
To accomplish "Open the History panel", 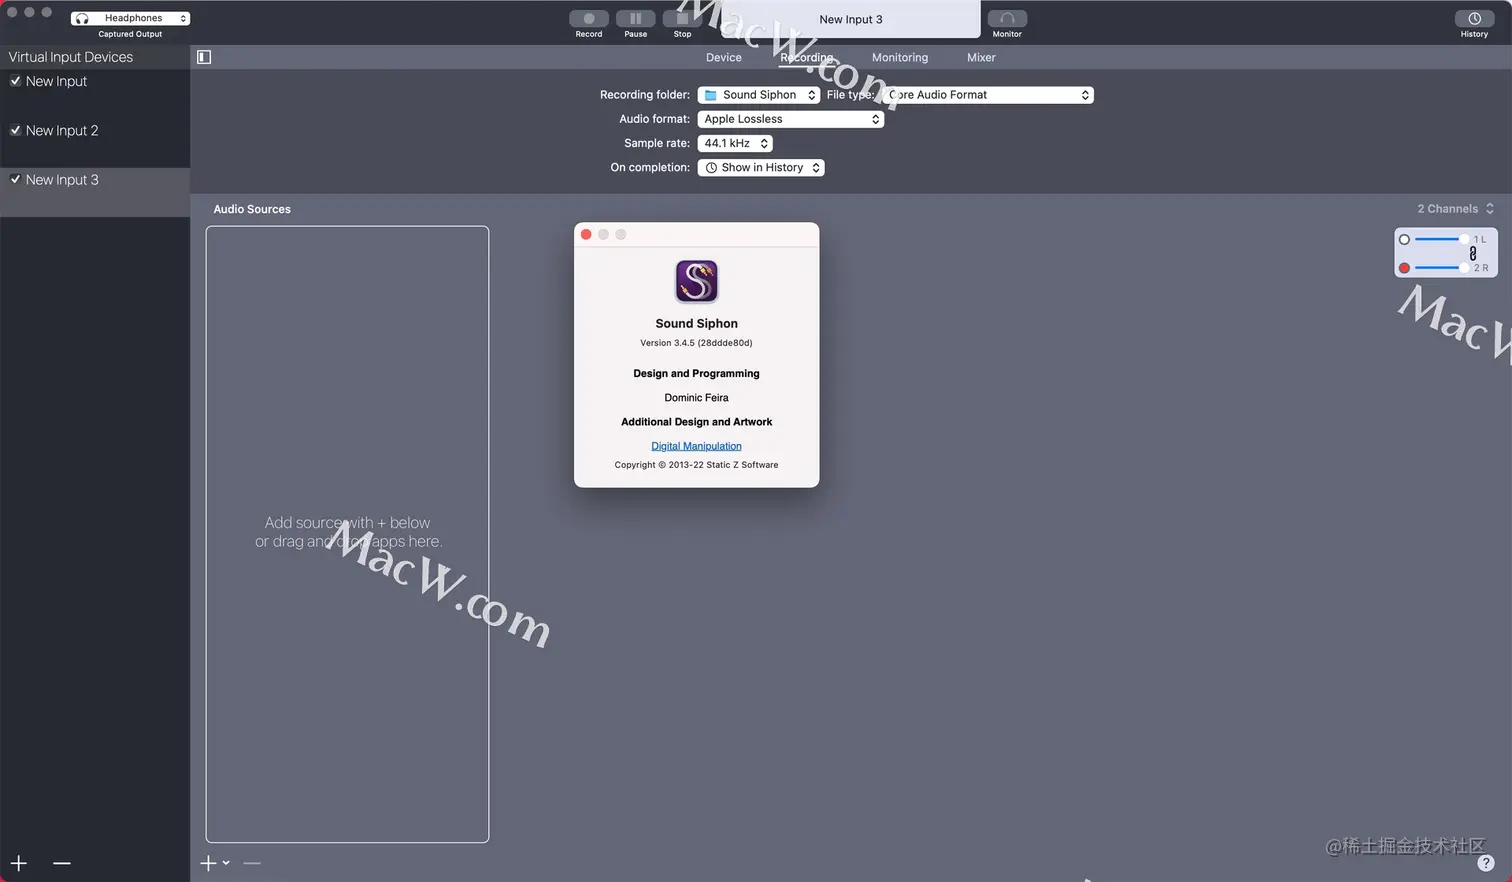I will [x=1474, y=18].
